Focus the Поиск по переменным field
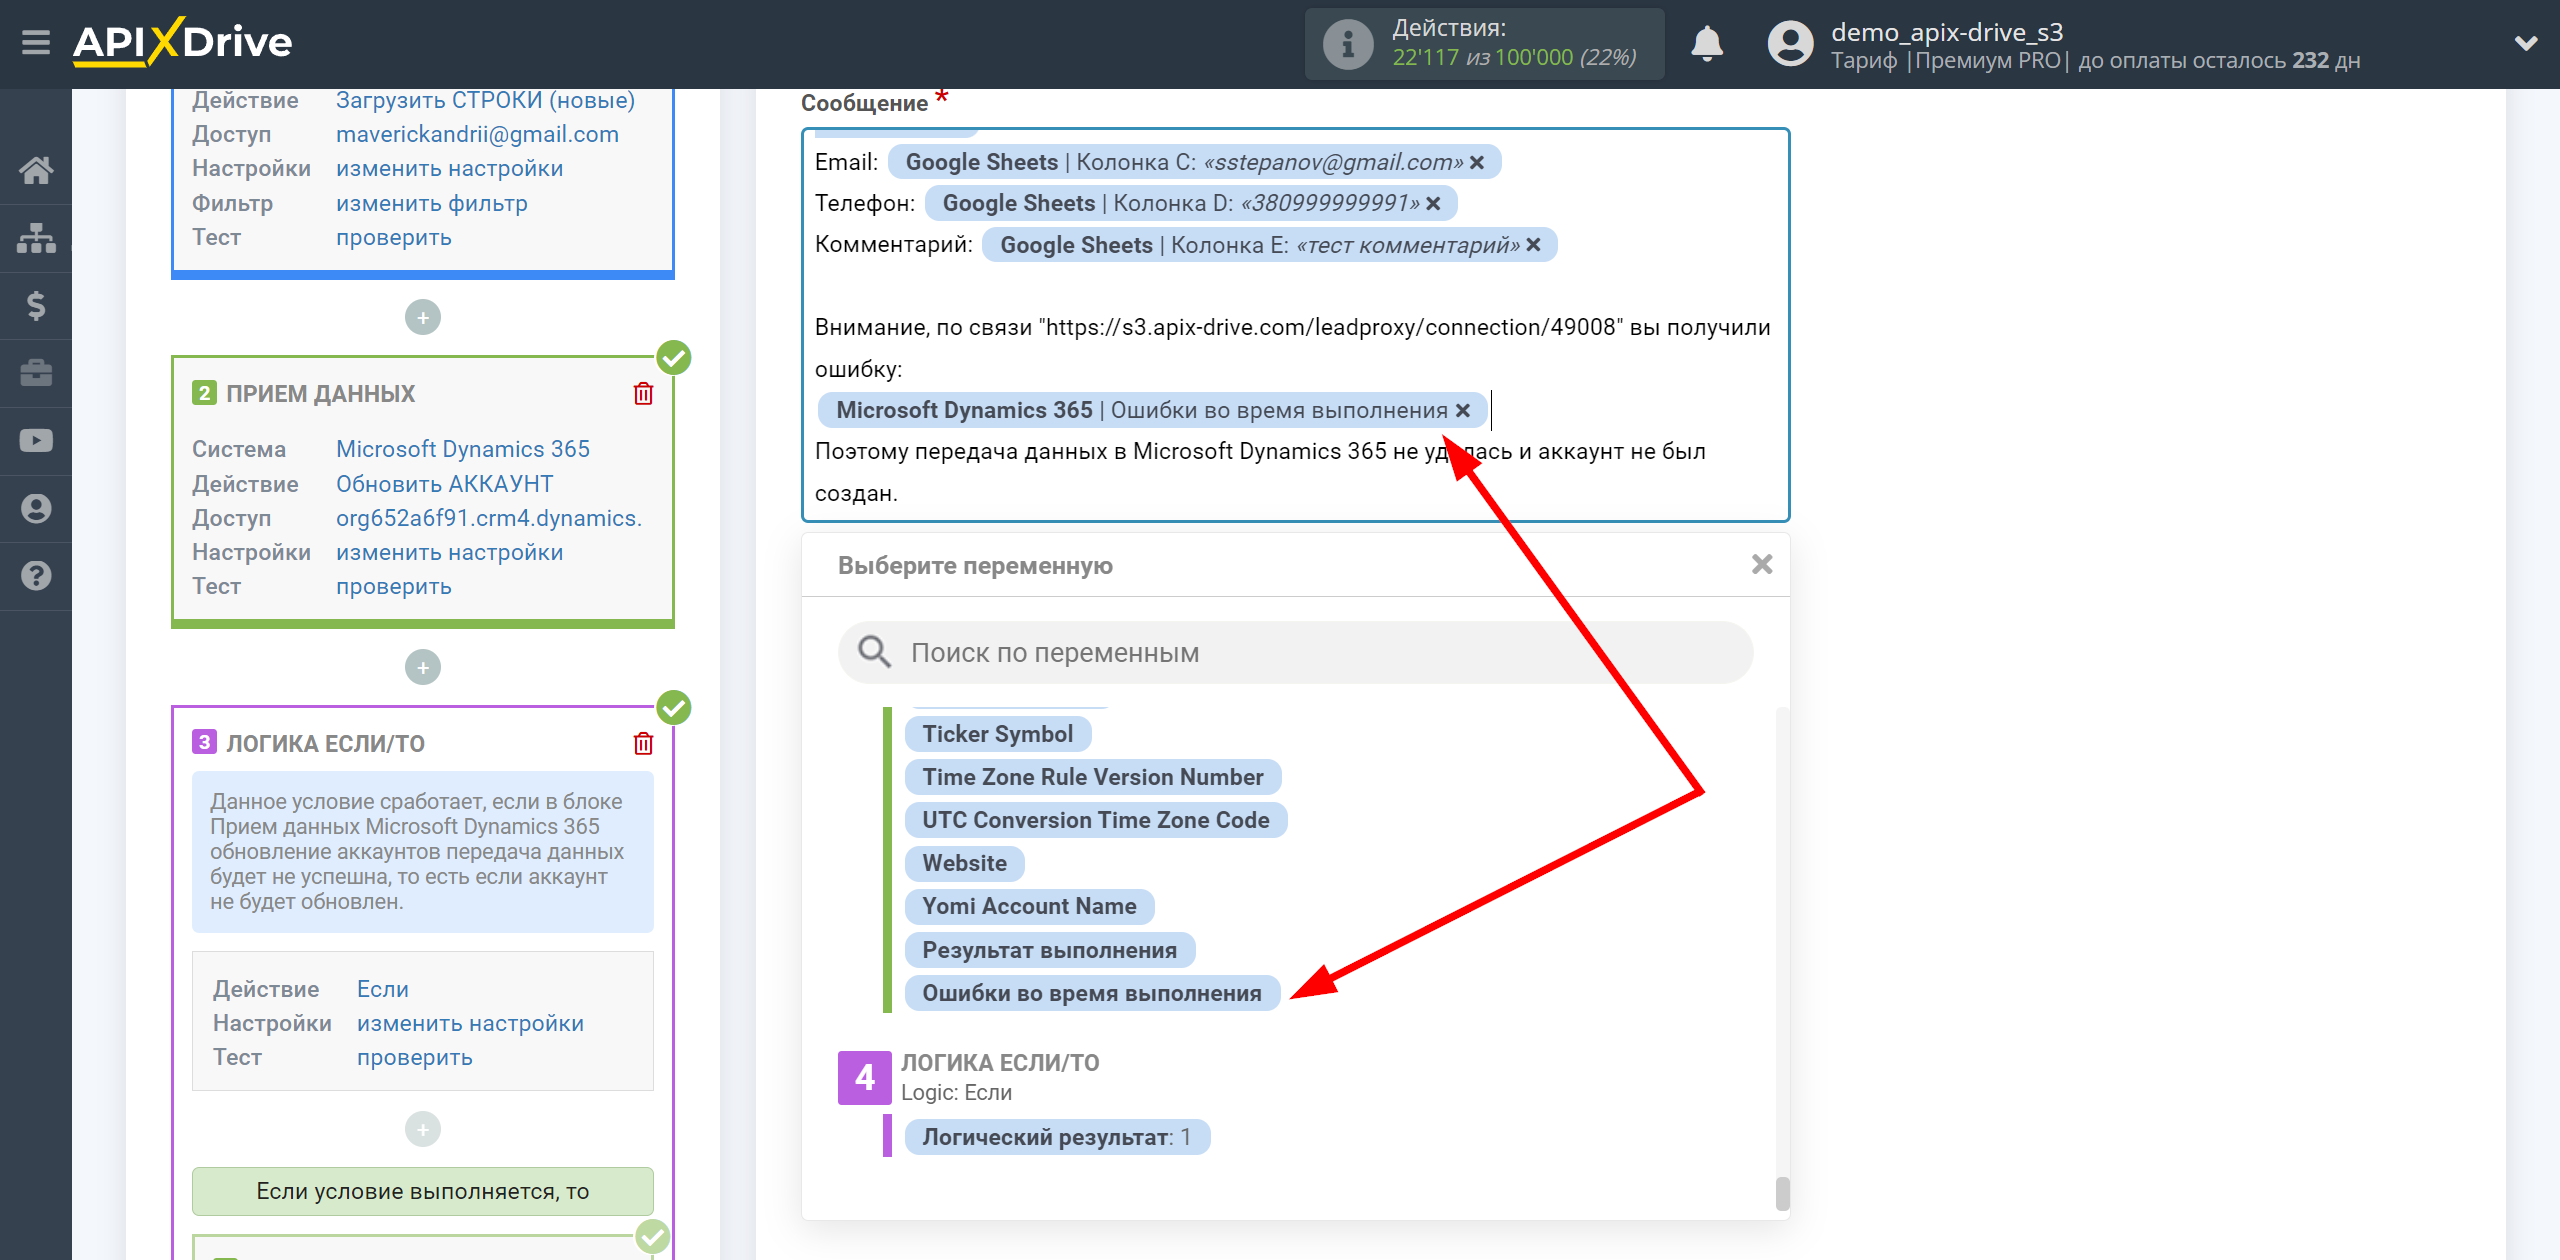This screenshot has height=1260, width=2560. (x=1296, y=653)
